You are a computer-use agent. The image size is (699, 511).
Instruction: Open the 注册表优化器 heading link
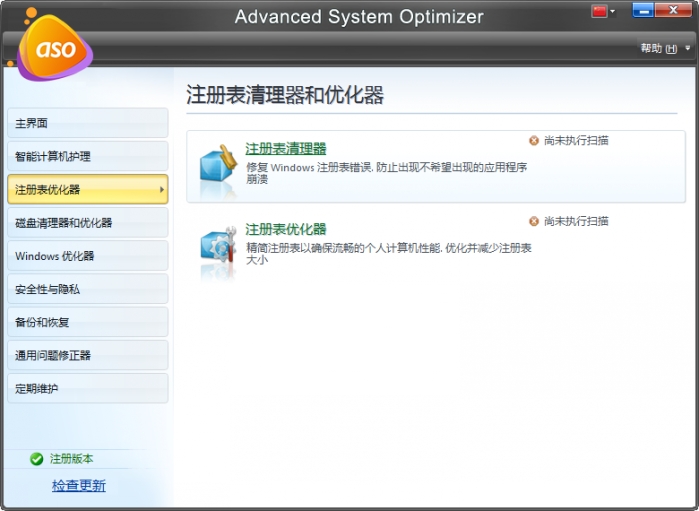coord(286,229)
